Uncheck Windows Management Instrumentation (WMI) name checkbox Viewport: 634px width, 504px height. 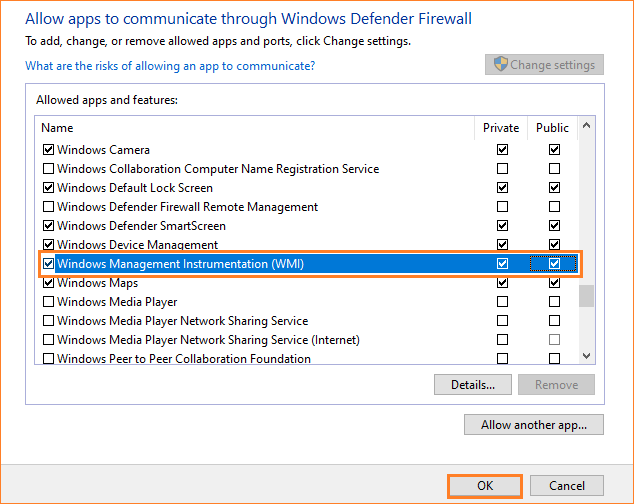[49, 264]
